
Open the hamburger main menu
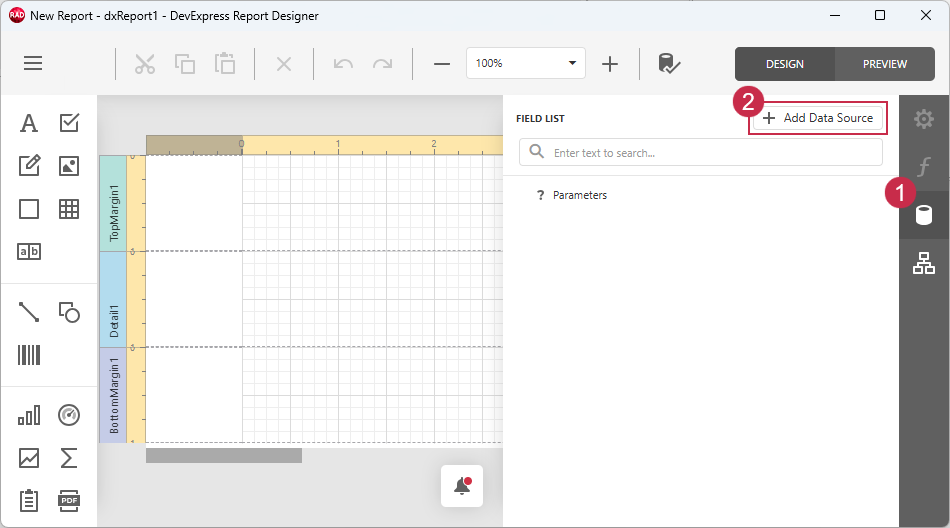tap(33, 63)
